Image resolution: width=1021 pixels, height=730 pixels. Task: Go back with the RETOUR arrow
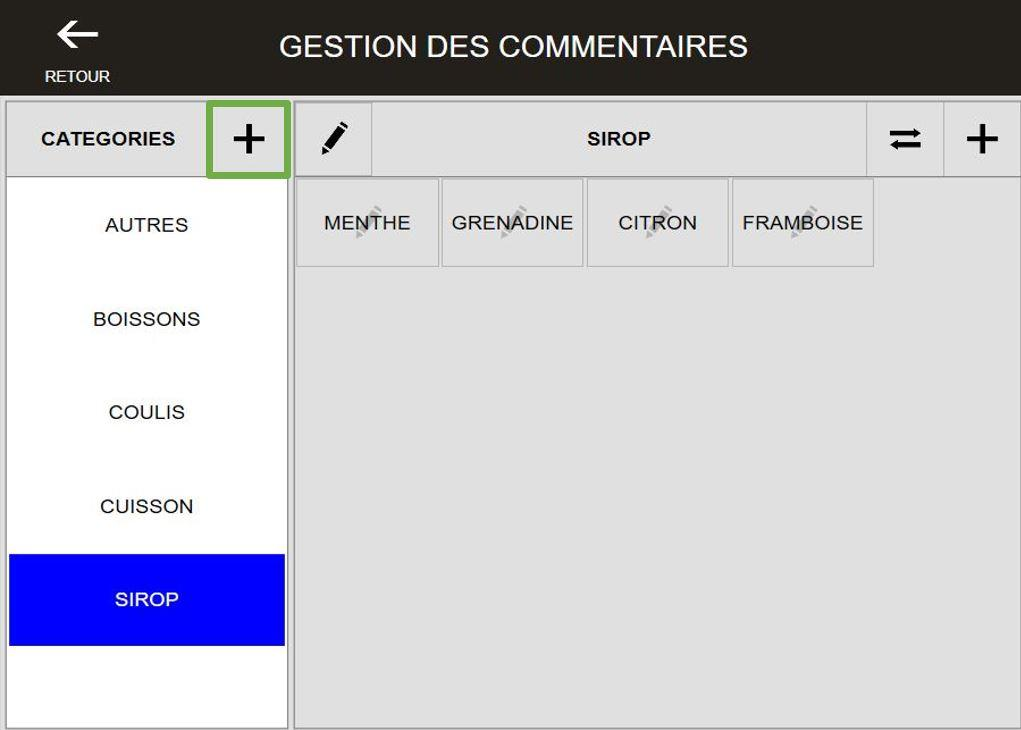[x=77, y=35]
